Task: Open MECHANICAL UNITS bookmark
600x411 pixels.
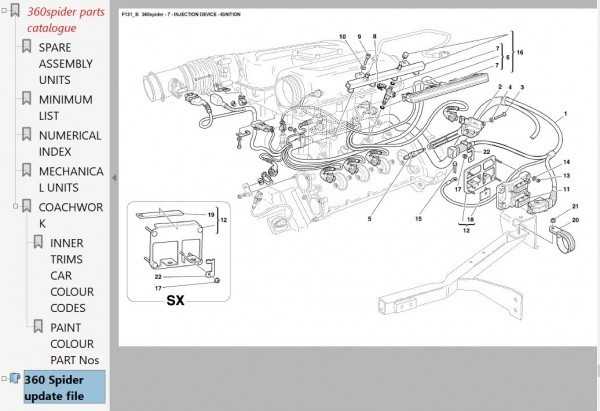Action: 71,179
